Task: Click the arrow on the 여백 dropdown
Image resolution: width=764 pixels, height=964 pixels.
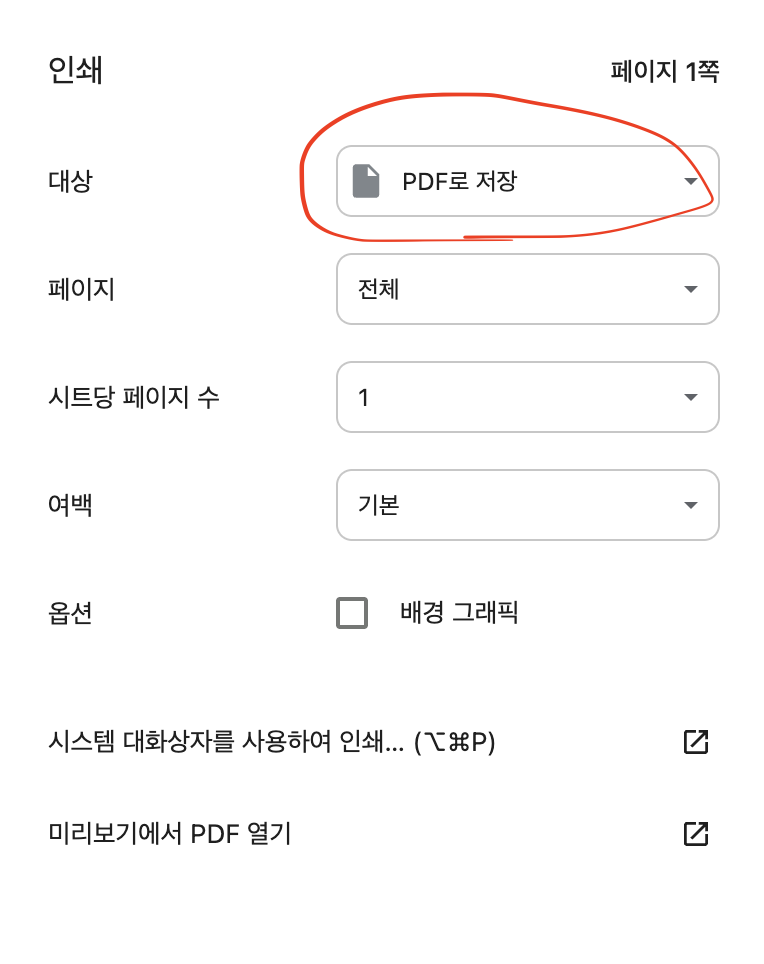Action: point(690,505)
